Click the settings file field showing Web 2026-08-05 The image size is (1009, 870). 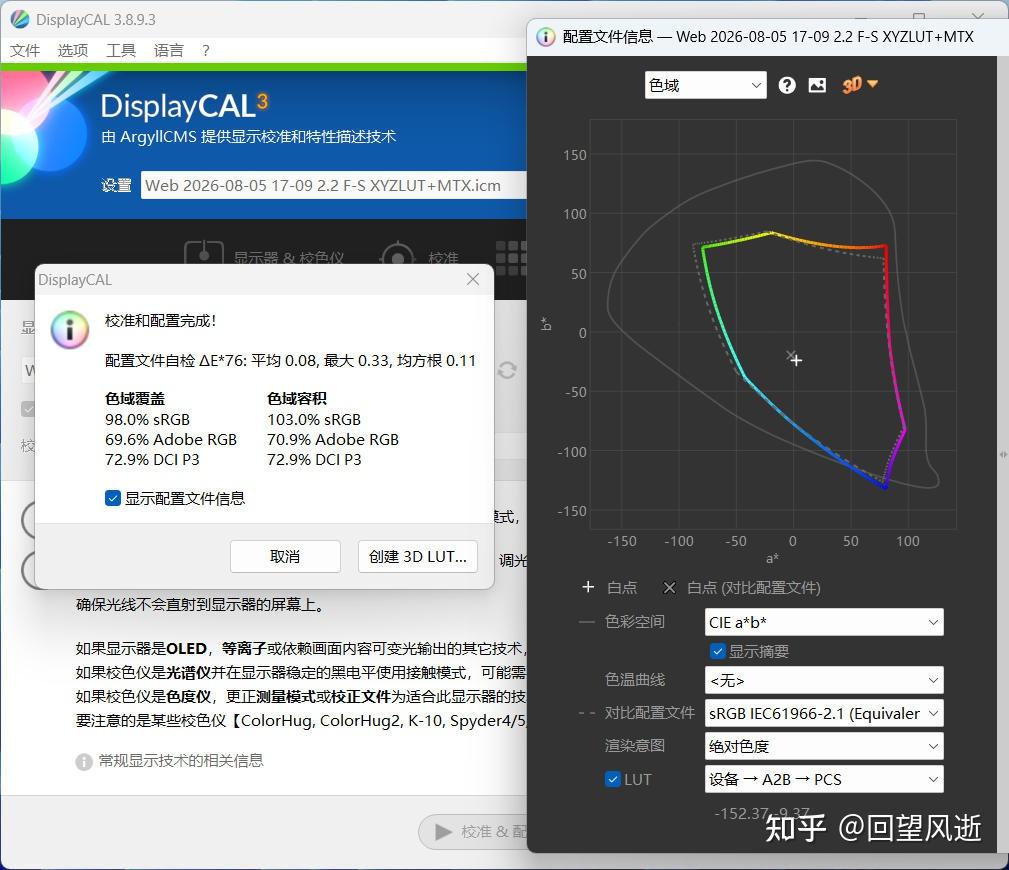tap(333, 185)
